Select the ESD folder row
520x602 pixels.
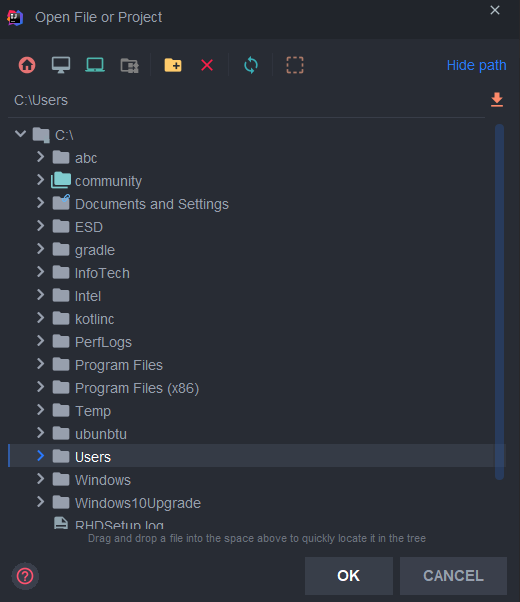point(257,227)
